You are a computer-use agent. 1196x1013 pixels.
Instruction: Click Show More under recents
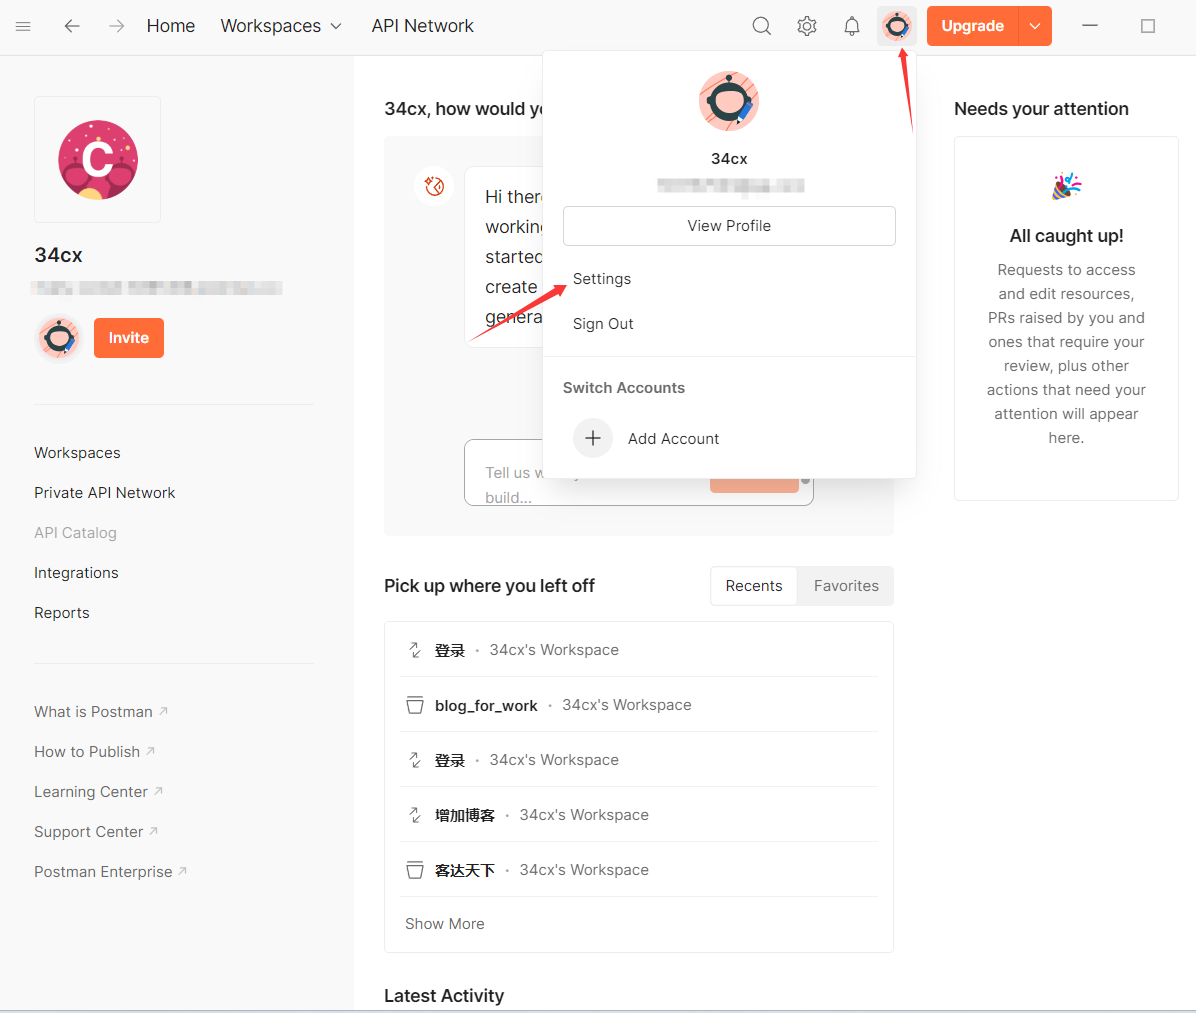[x=445, y=924]
